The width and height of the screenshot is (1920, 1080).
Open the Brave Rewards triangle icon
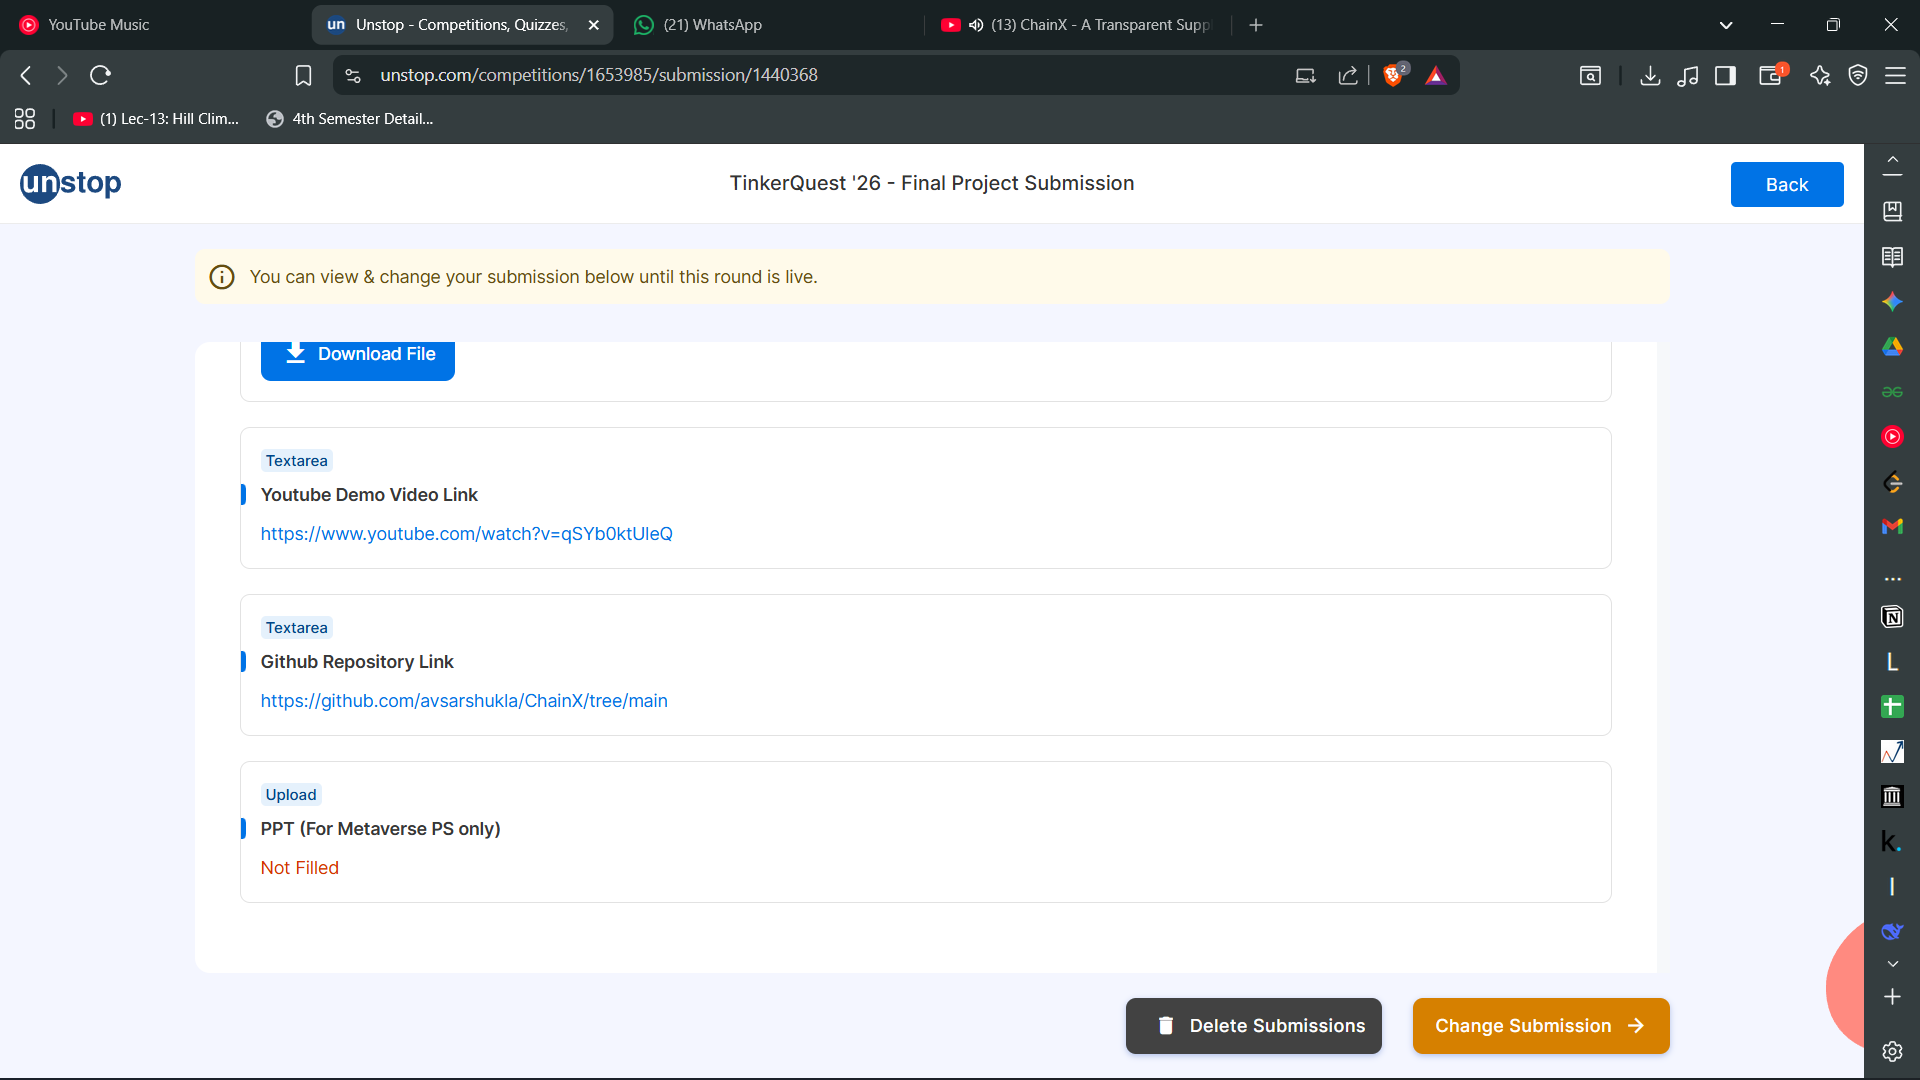click(x=1436, y=75)
